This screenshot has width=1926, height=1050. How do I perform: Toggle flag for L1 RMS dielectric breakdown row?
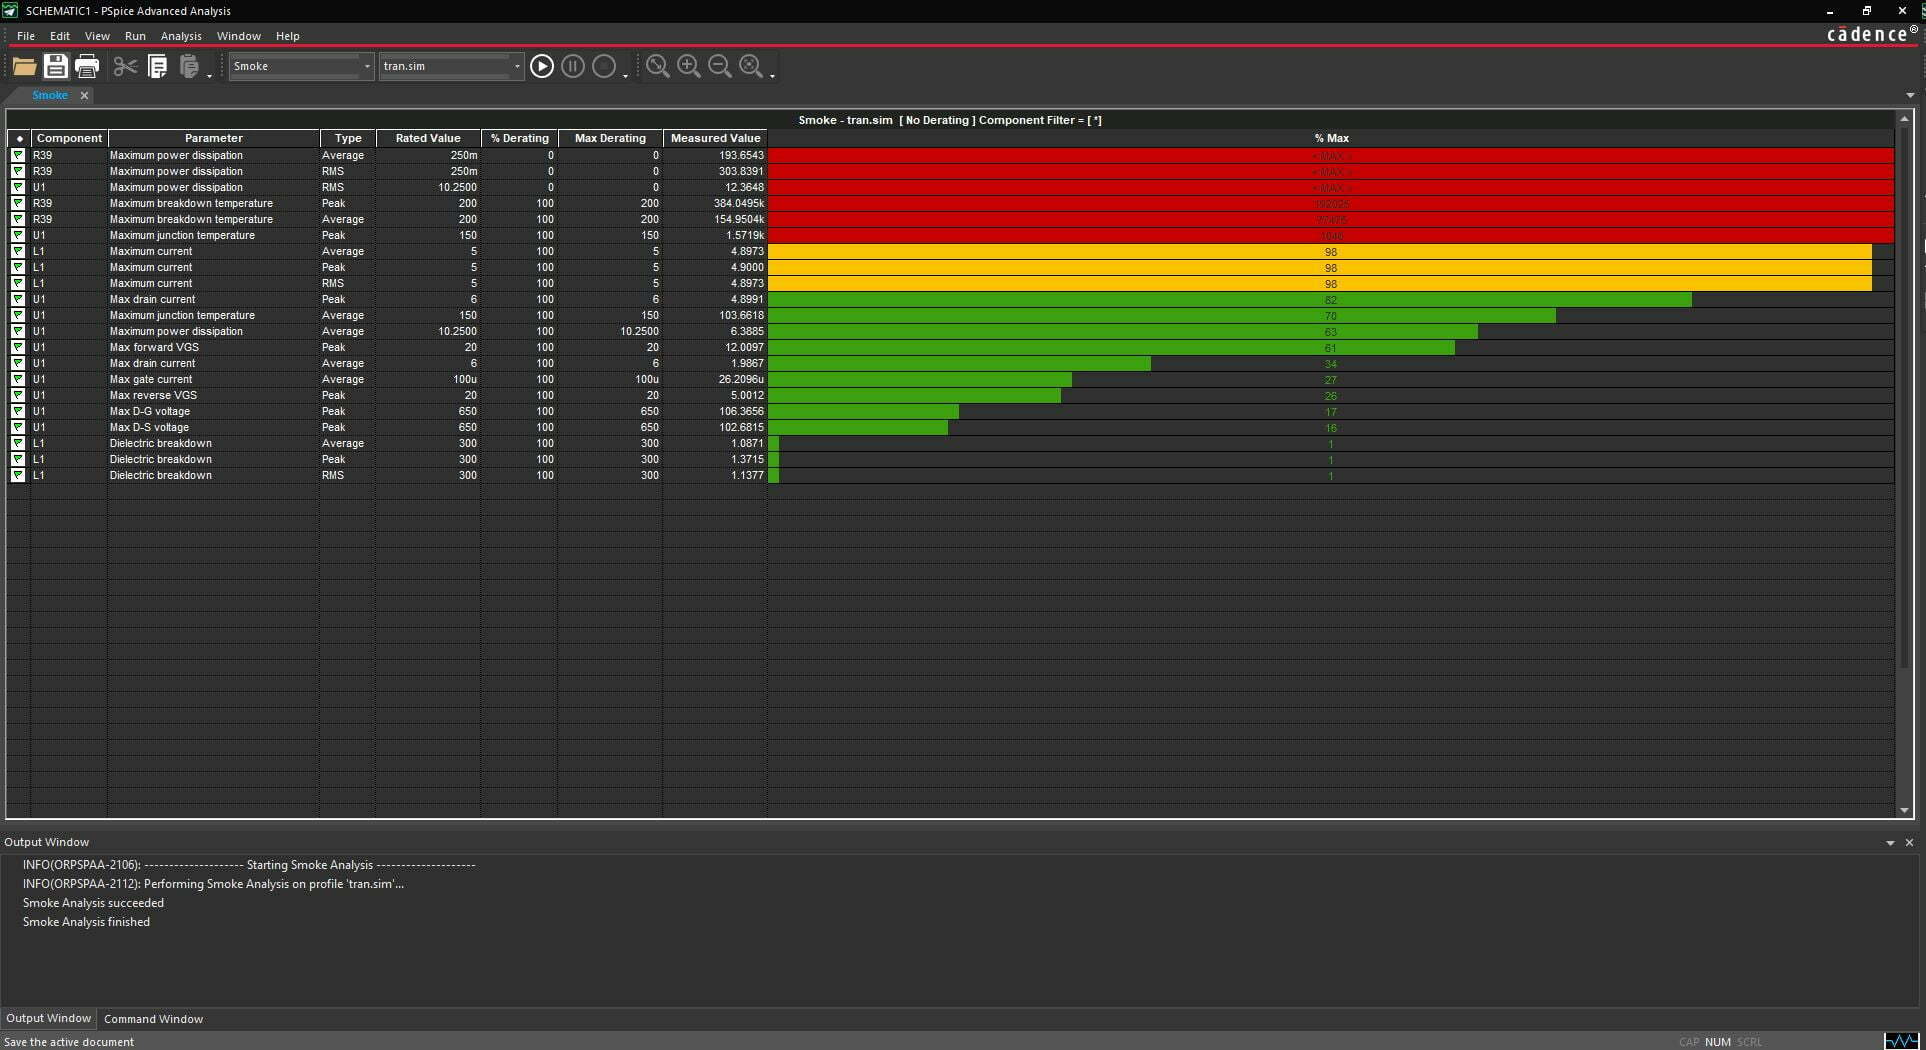pos(18,475)
